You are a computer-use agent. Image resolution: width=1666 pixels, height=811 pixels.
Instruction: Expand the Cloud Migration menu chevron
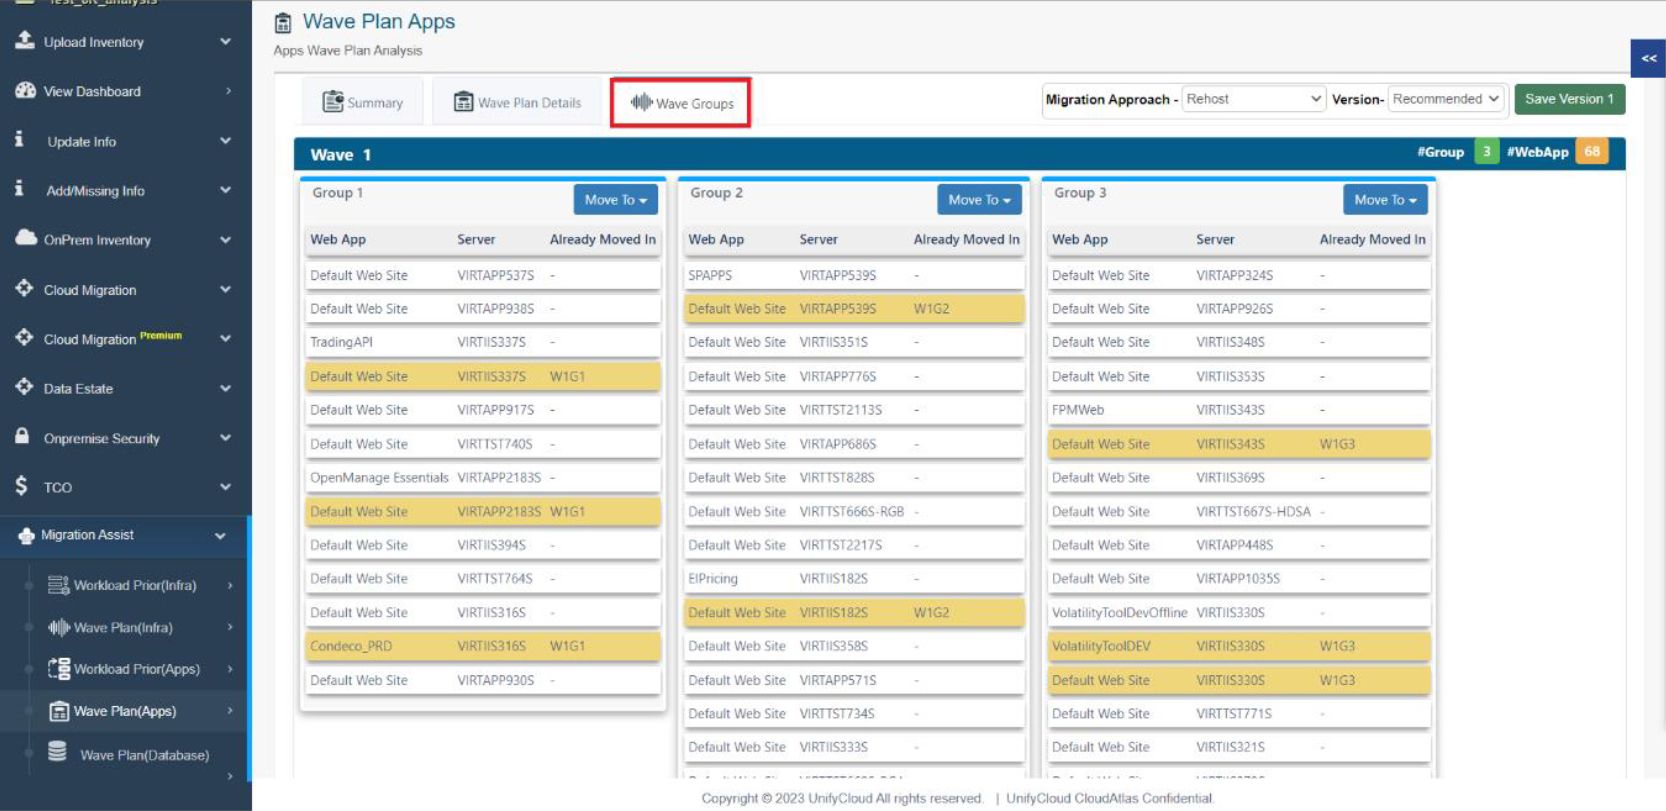(226, 289)
